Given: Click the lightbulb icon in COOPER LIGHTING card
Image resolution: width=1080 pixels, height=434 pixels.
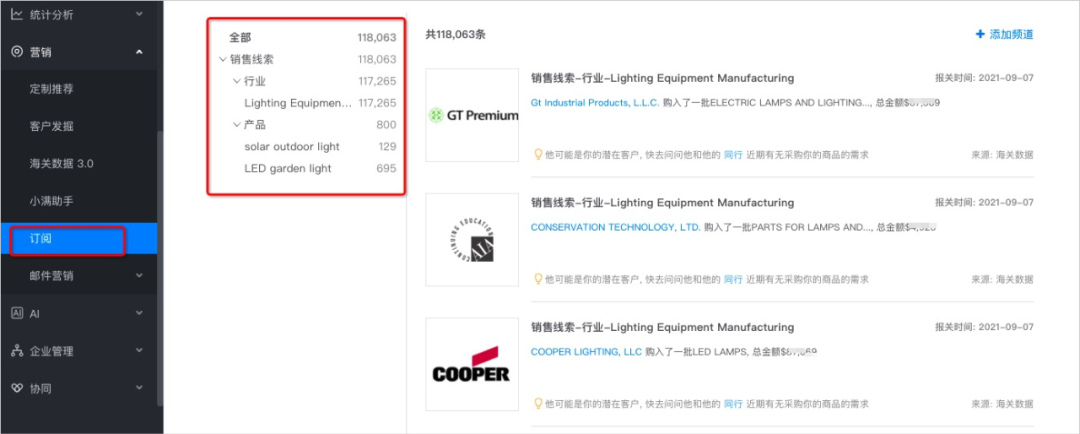Looking at the screenshot, I should 539,404.
